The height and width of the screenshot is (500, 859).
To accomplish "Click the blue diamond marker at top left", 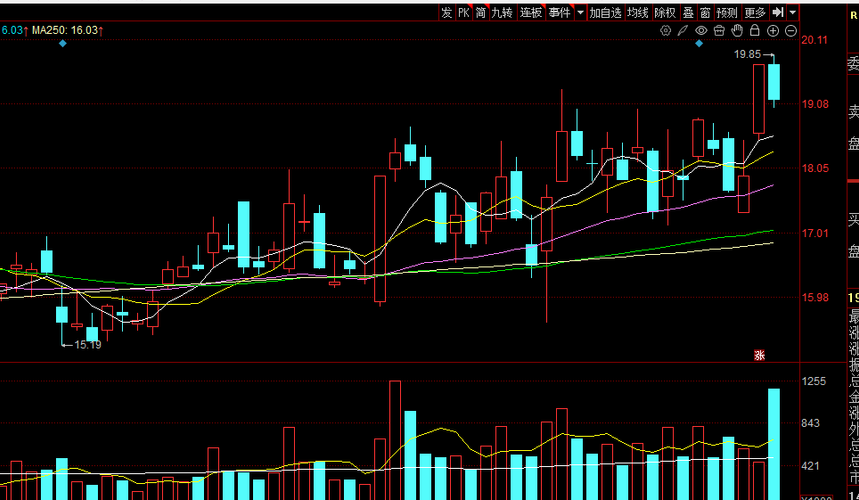I will (x=62, y=43).
